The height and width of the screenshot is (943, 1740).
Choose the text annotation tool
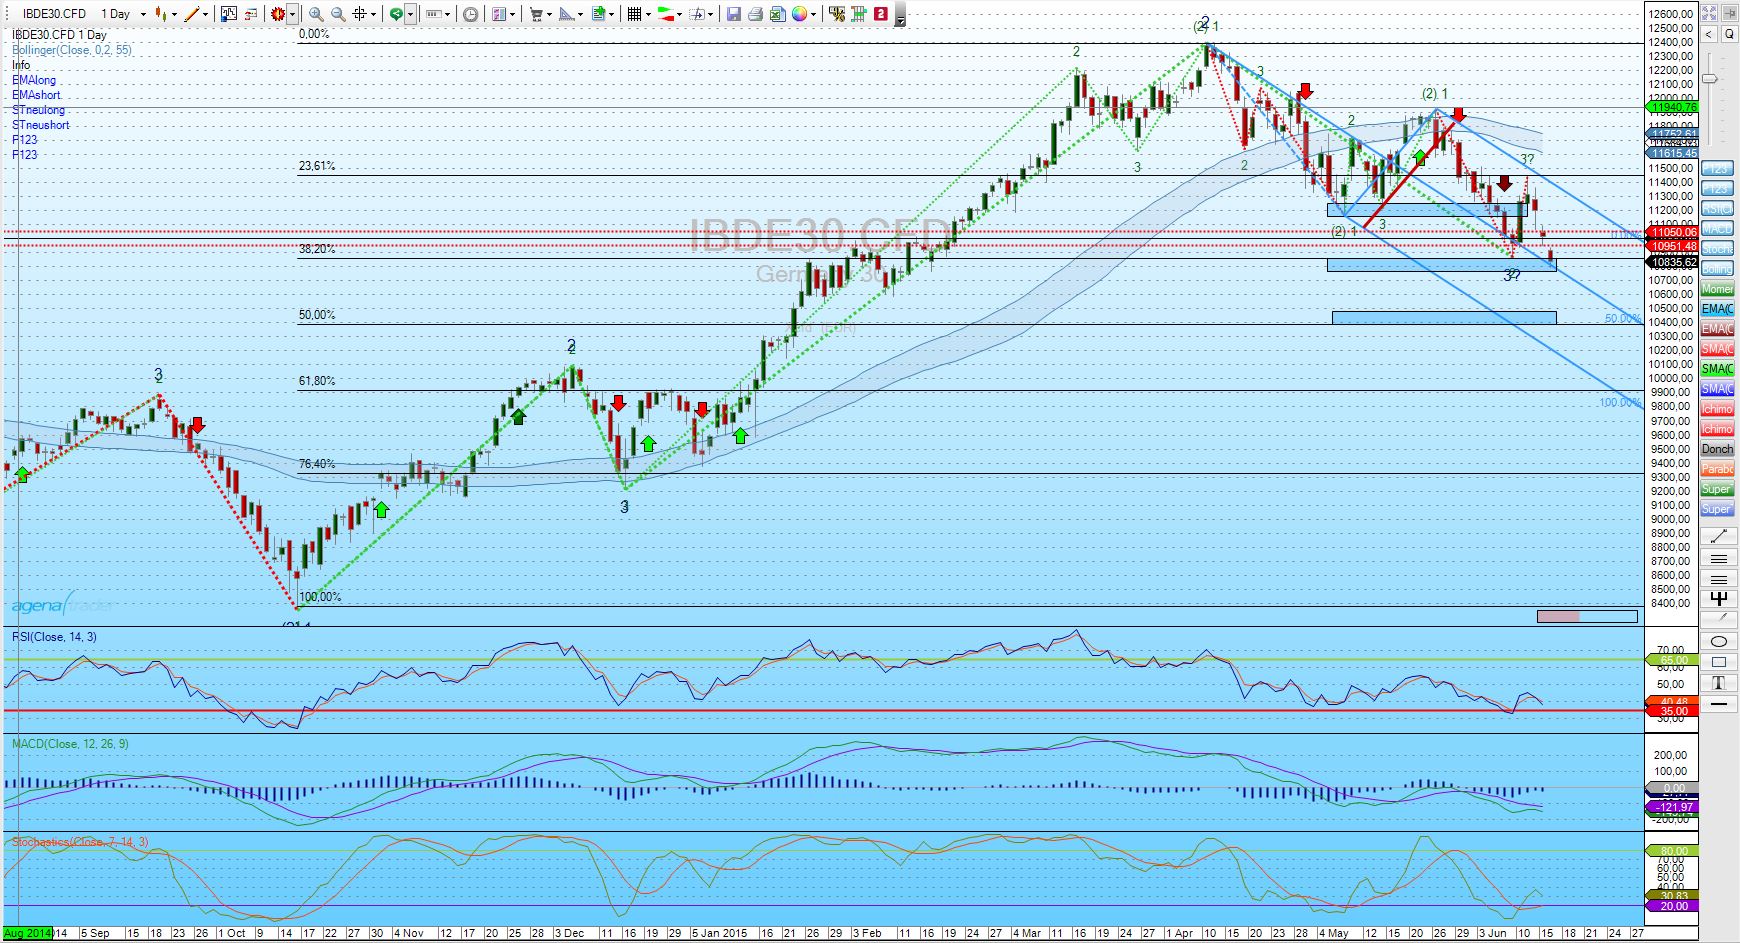1718,683
